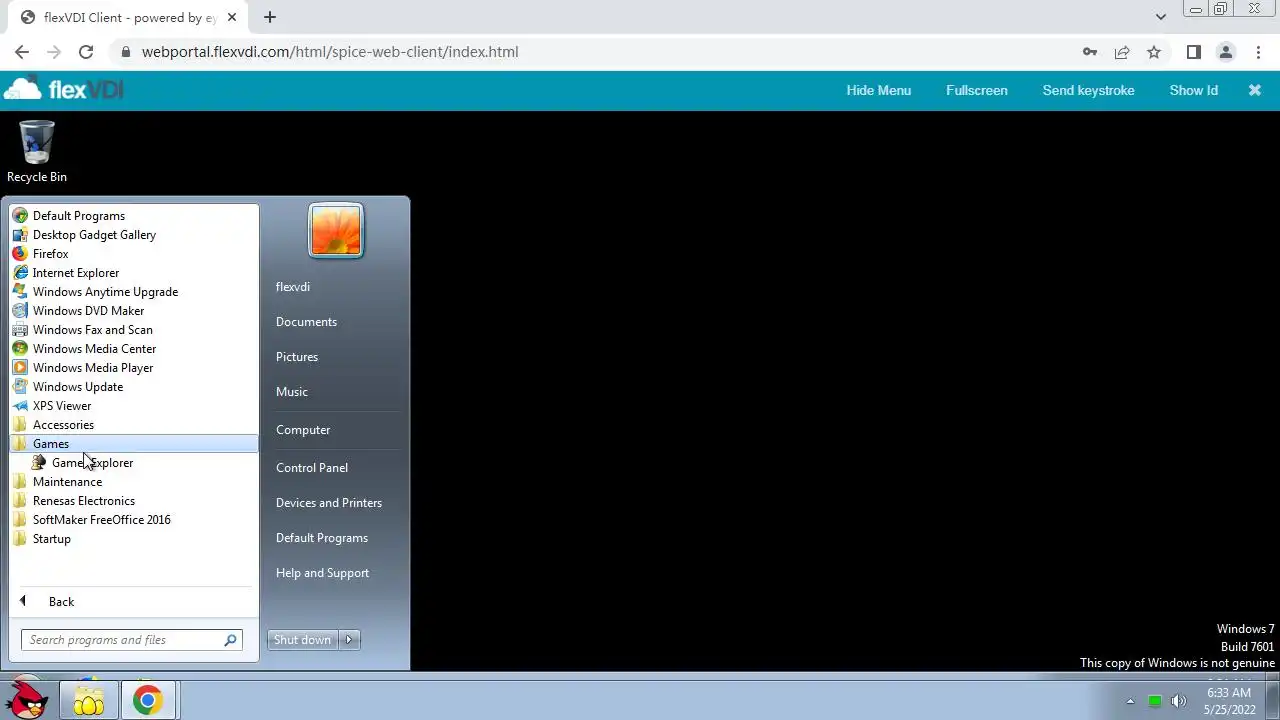Click the Windows DVD Maker icon
Viewport: 1280px width, 720px height.
coord(20,311)
